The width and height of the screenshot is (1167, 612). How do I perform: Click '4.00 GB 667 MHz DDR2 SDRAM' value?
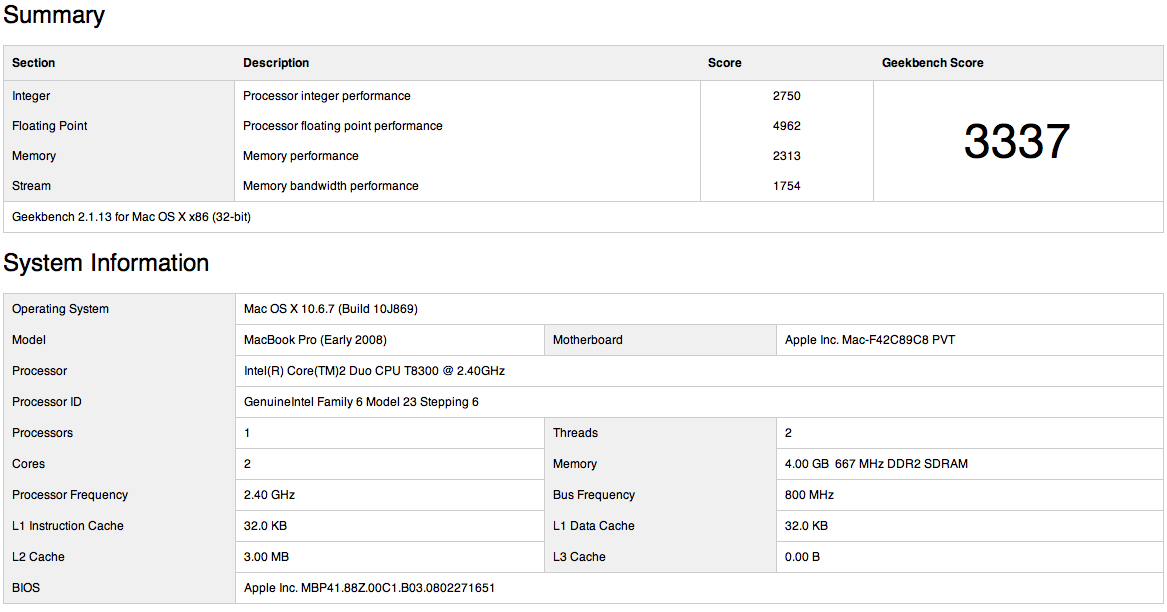(x=876, y=464)
